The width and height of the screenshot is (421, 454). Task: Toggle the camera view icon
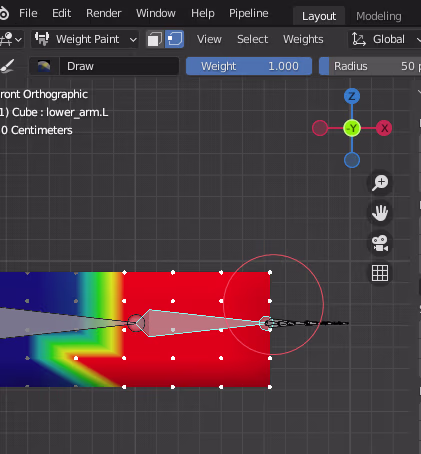pyautogui.click(x=380, y=243)
